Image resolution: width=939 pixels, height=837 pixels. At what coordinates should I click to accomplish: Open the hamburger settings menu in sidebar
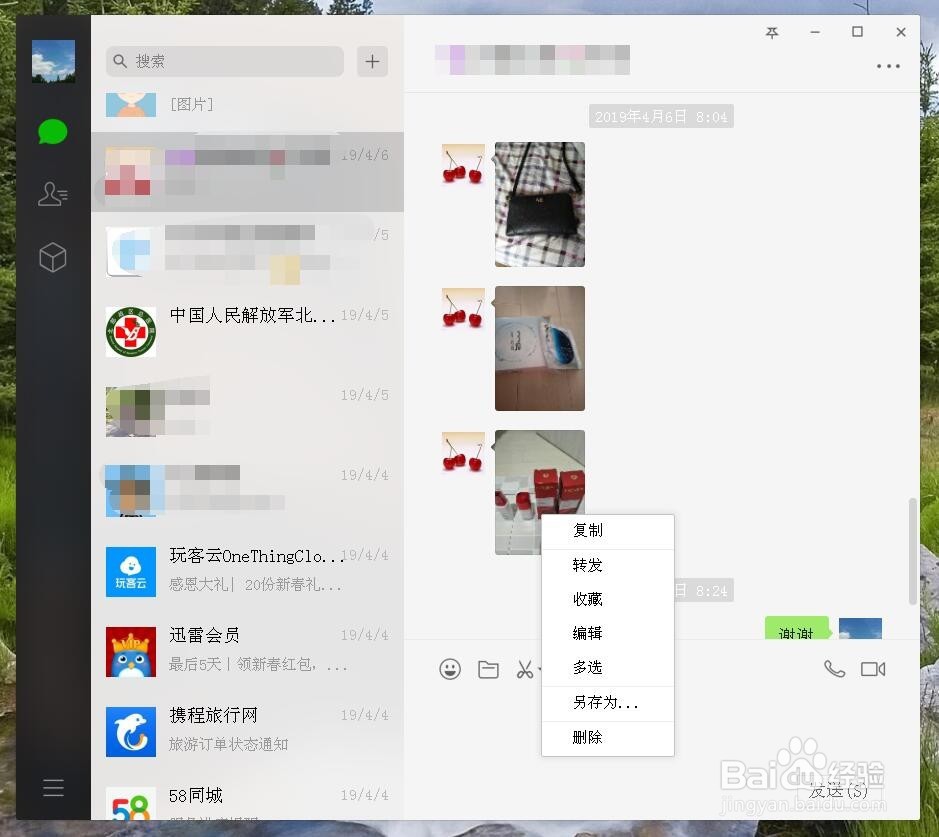coord(53,787)
